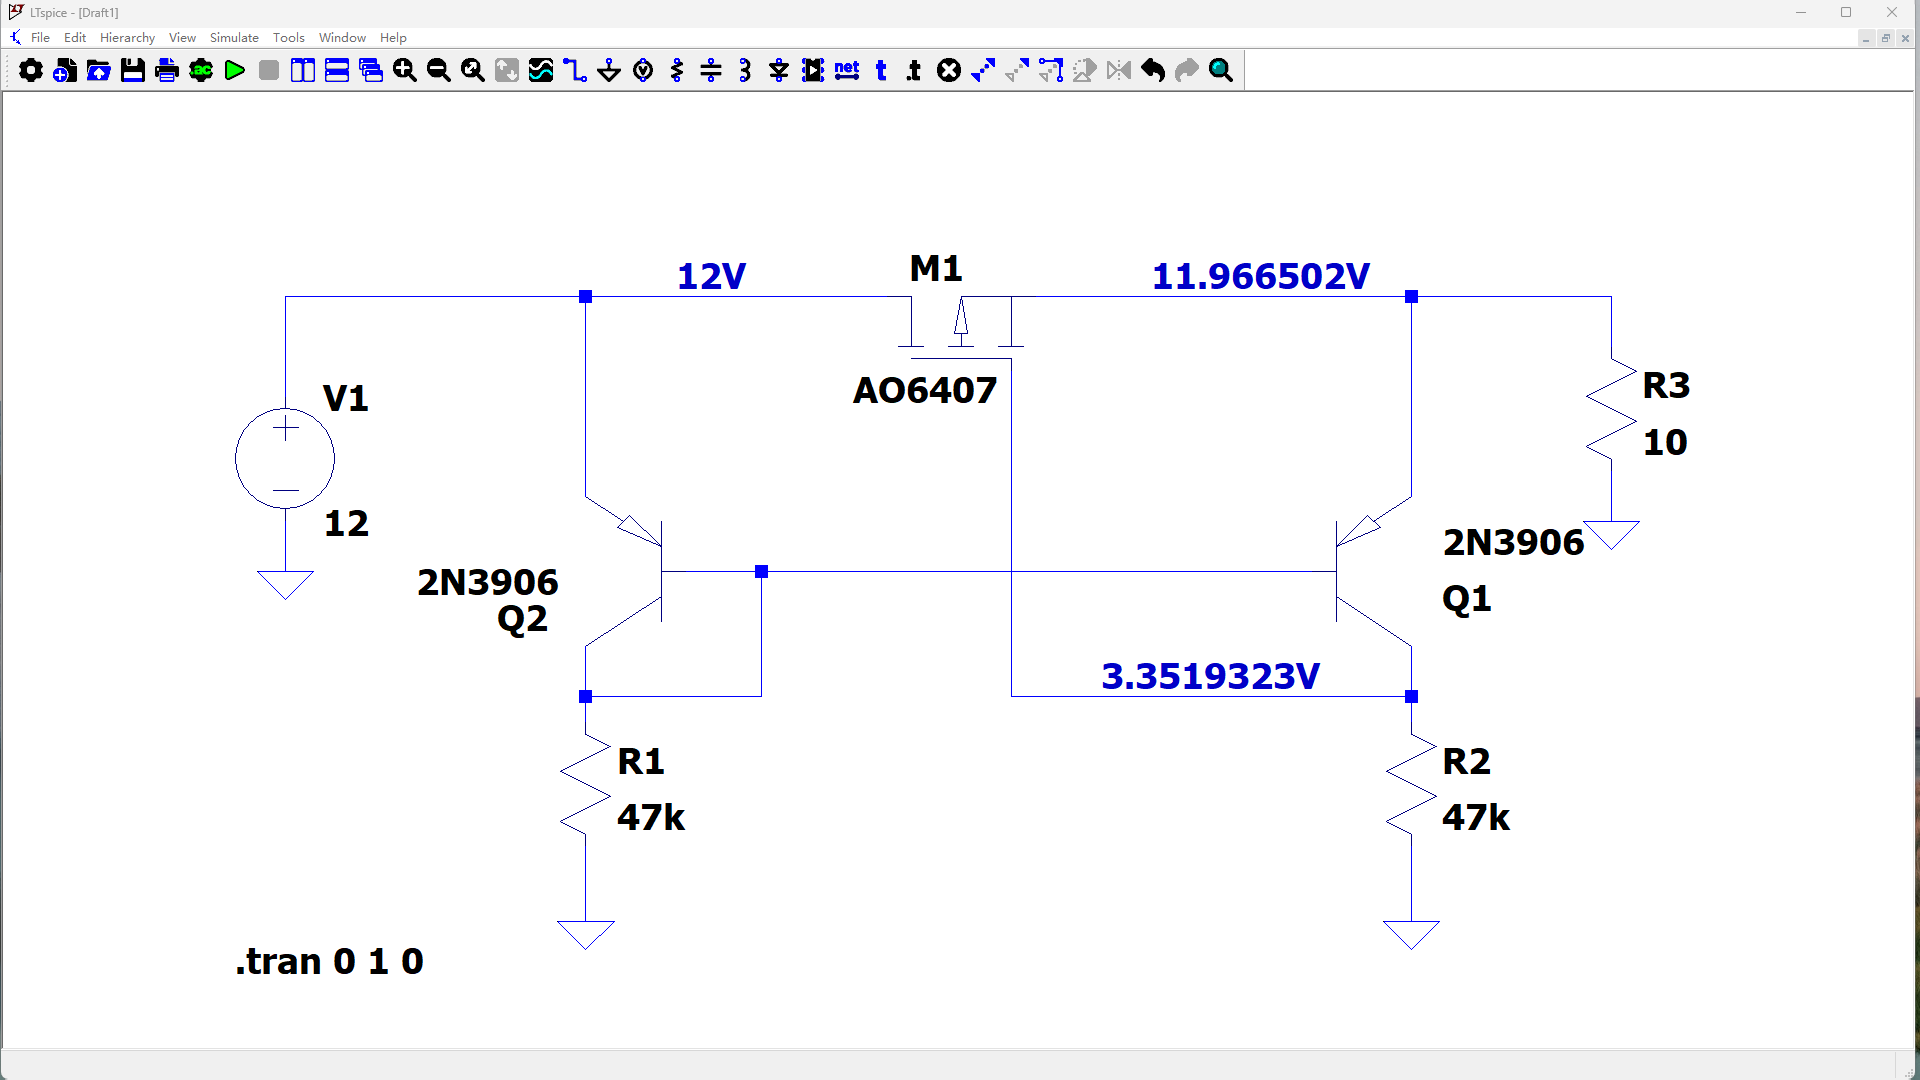Place an inductor component
The width and height of the screenshot is (1920, 1080).
(x=745, y=70)
